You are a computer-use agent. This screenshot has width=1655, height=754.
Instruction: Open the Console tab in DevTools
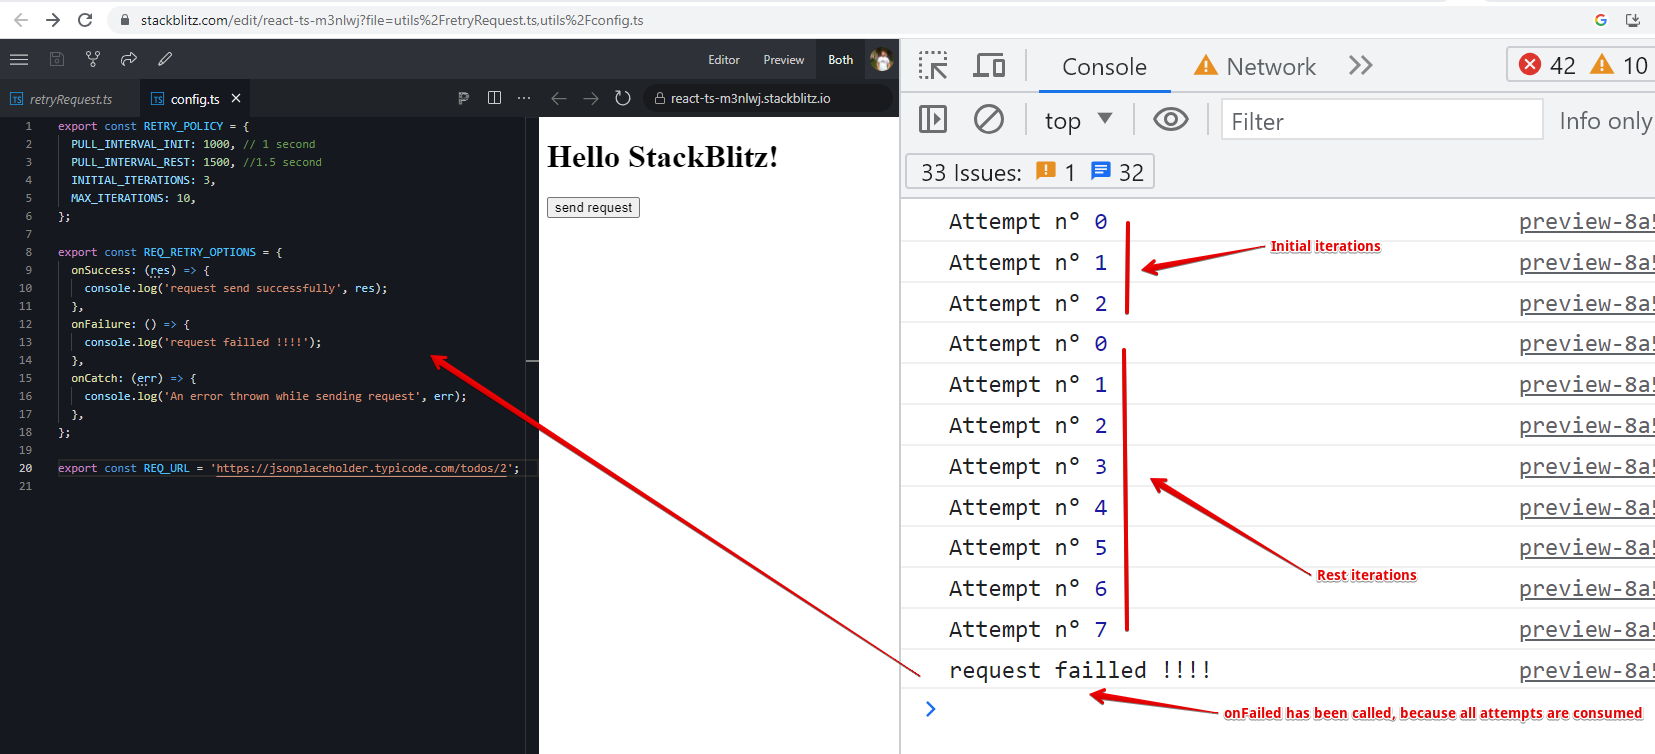pyautogui.click(x=1104, y=67)
